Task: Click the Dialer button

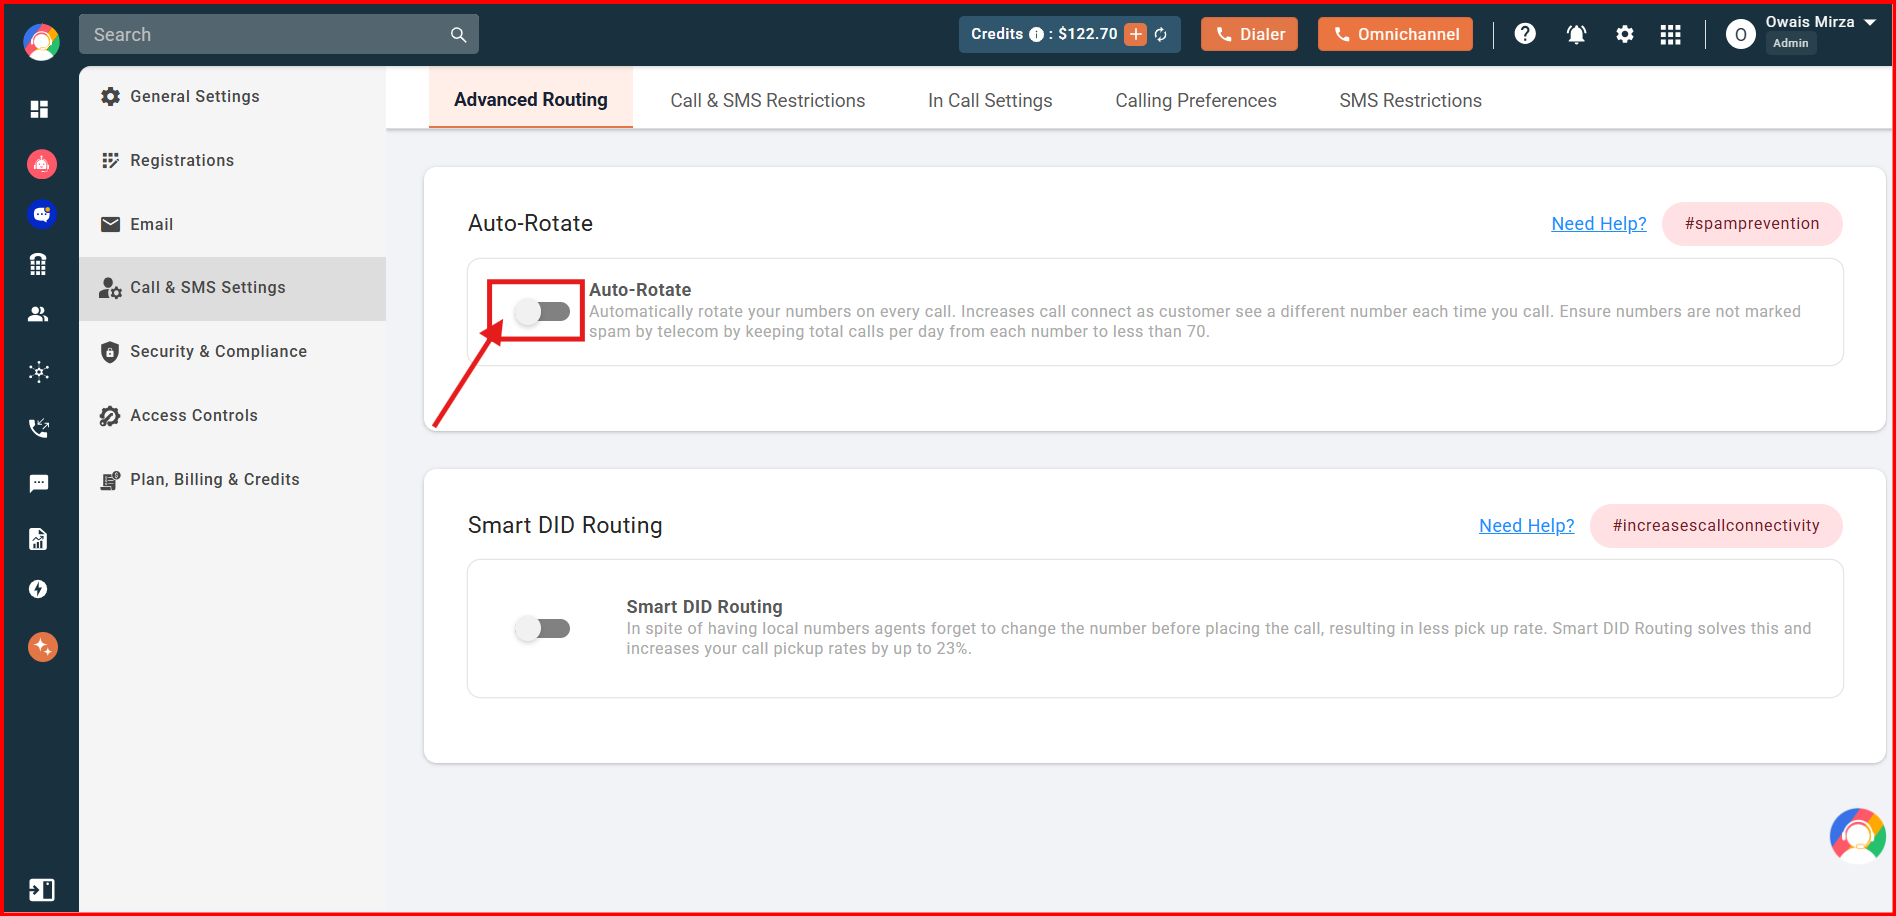Action: click(x=1250, y=34)
